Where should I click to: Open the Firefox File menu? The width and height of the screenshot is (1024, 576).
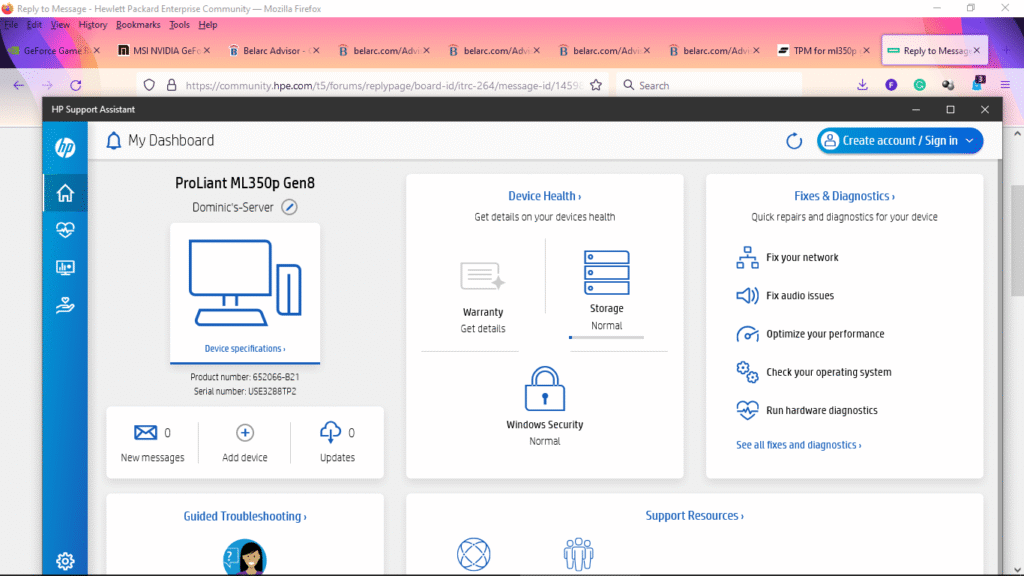coord(11,25)
